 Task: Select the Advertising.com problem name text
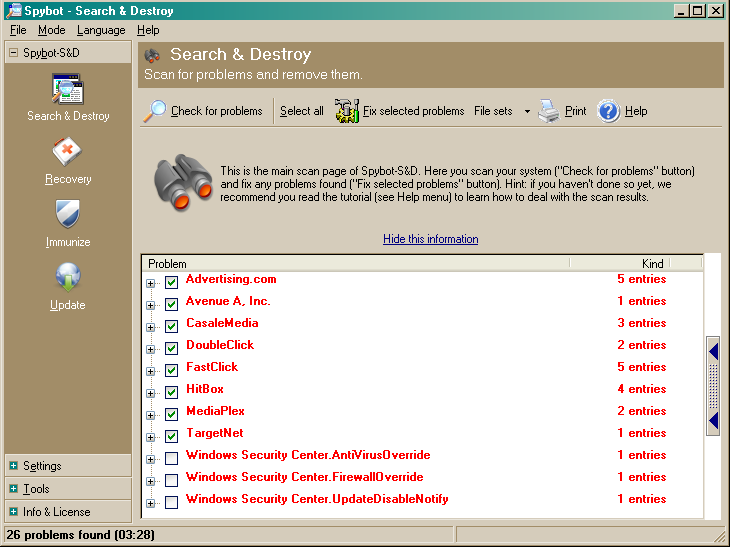click(x=231, y=279)
